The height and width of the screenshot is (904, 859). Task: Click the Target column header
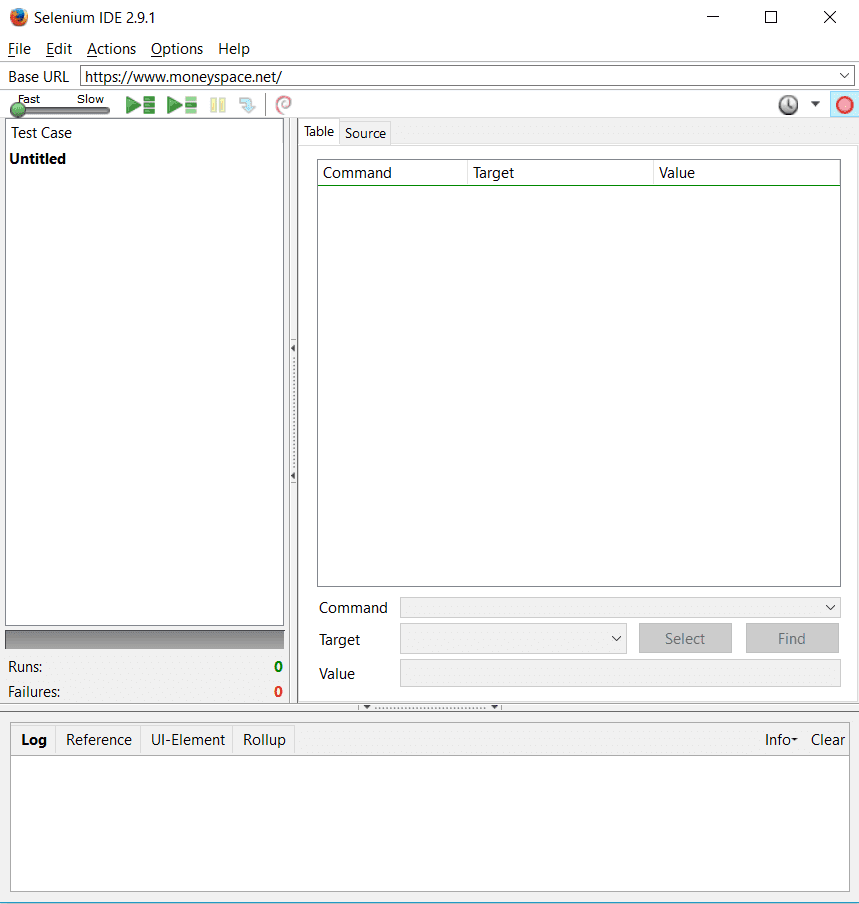(560, 173)
